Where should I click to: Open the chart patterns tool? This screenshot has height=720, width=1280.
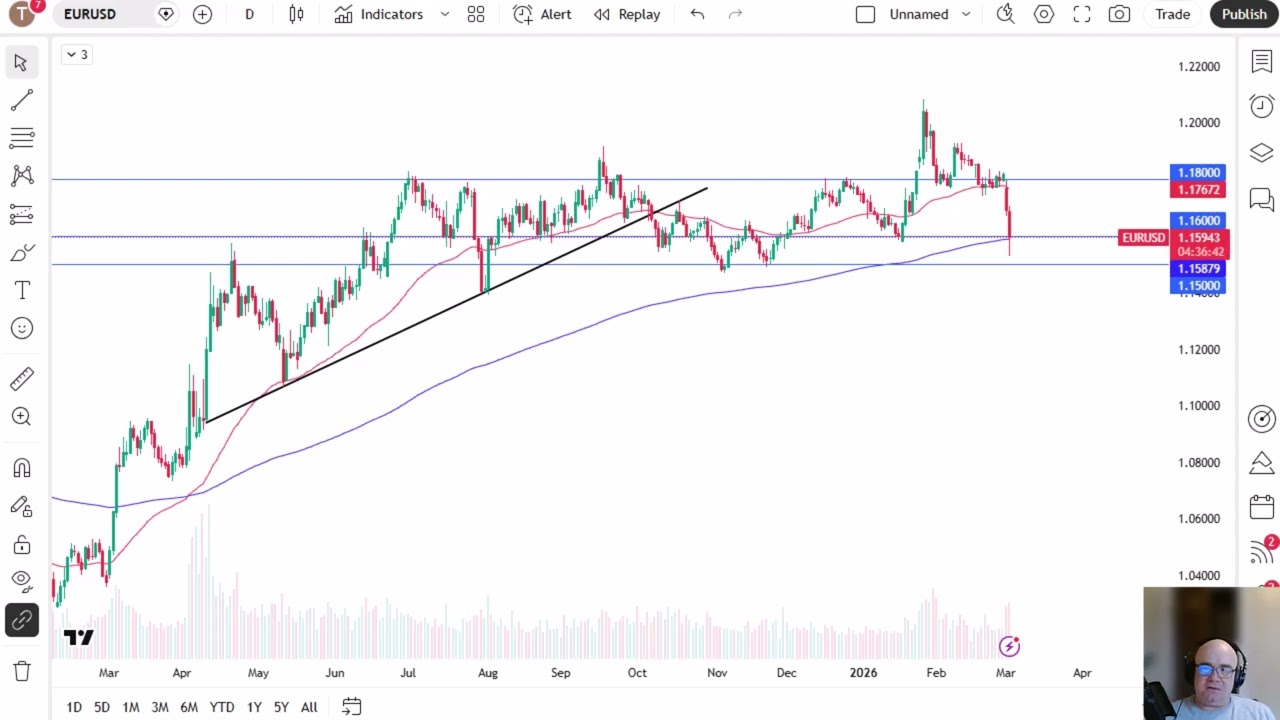[x=21, y=176]
